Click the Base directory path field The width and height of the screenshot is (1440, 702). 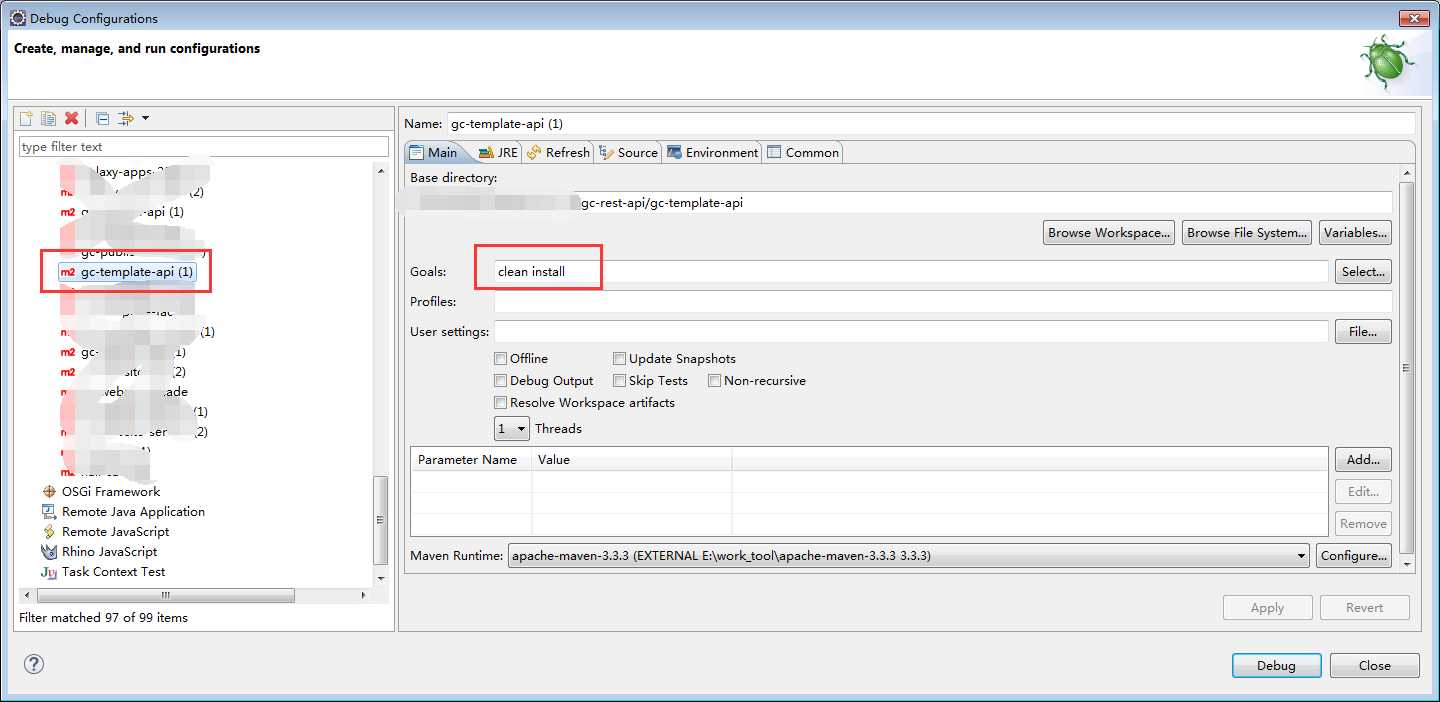tap(901, 202)
